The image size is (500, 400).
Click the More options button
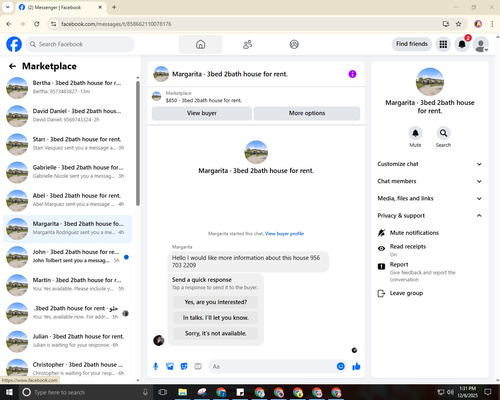coord(307,113)
